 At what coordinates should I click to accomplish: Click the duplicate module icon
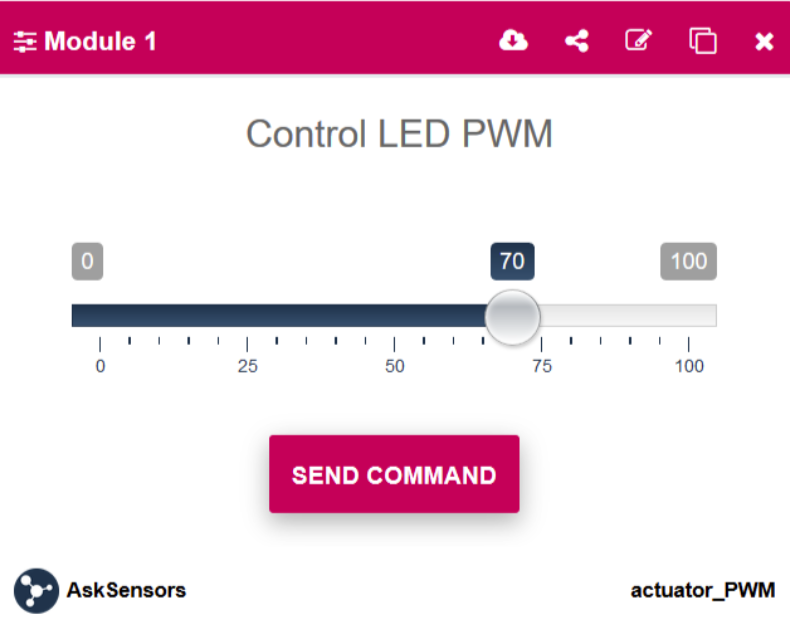tap(703, 41)
